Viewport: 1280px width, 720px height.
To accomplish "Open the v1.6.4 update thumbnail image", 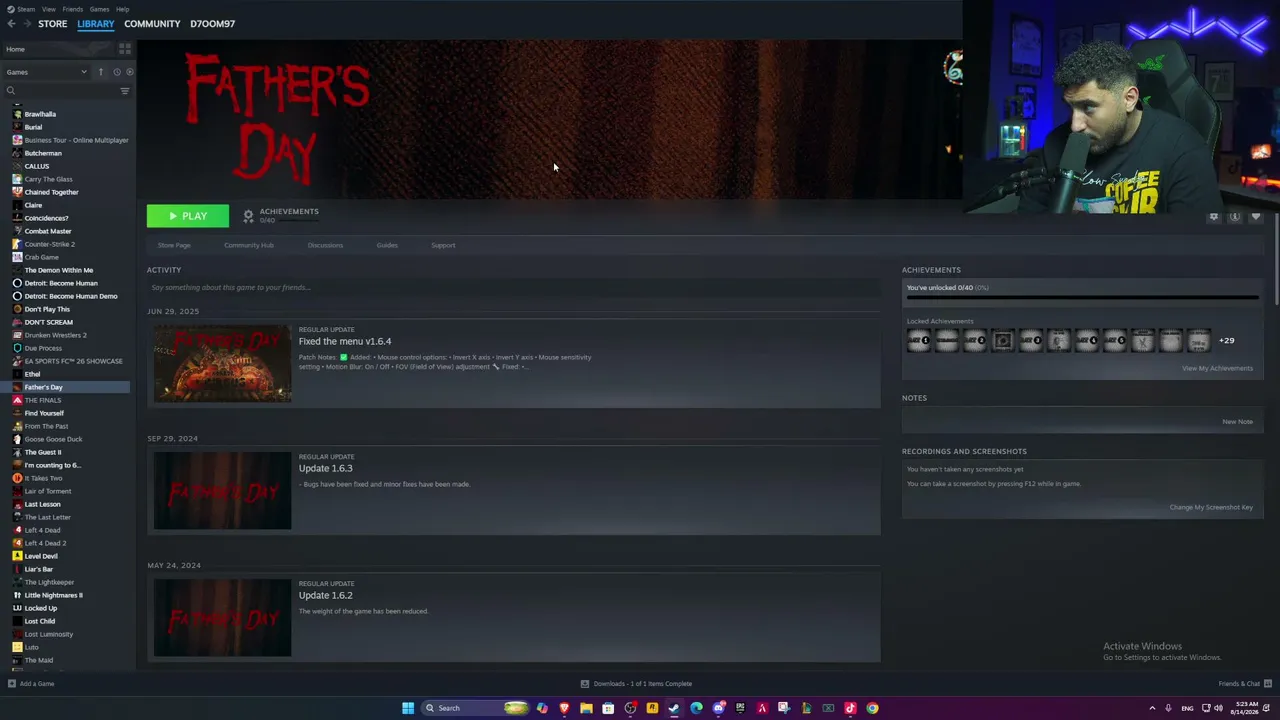I will [x=222, y=364].
